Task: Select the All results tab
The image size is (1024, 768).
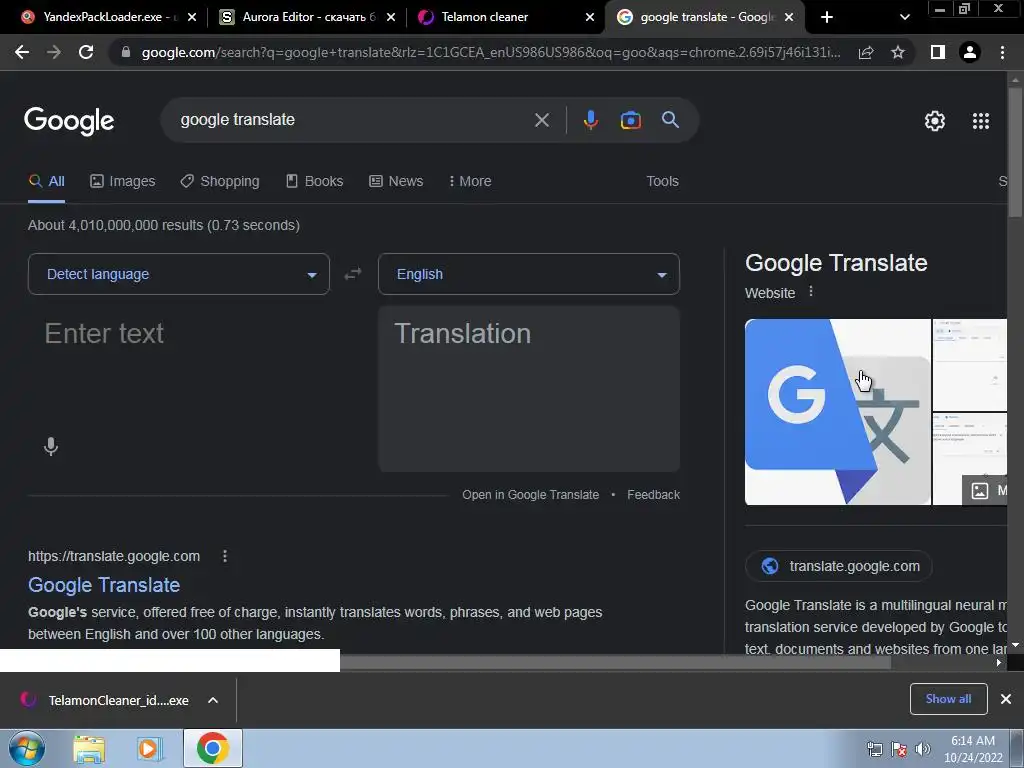Action: tap(46, 181)
